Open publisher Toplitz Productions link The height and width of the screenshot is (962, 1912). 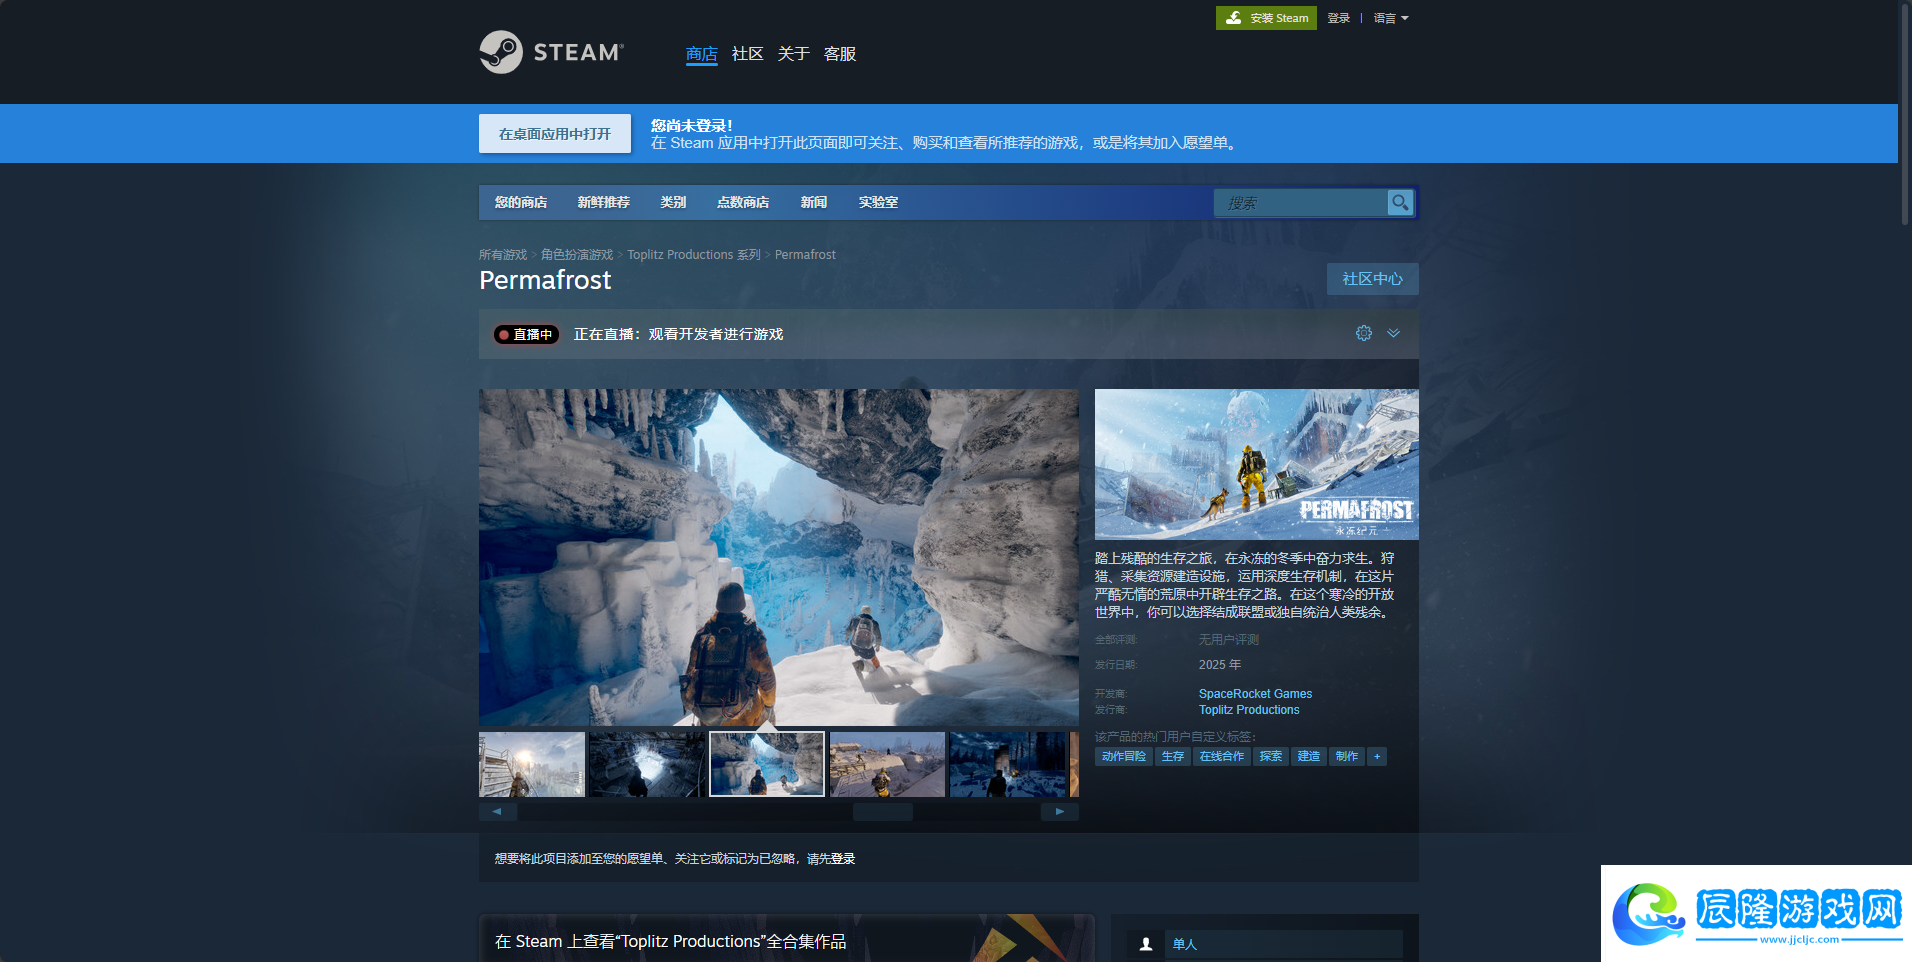click(x=1249, y=710)
